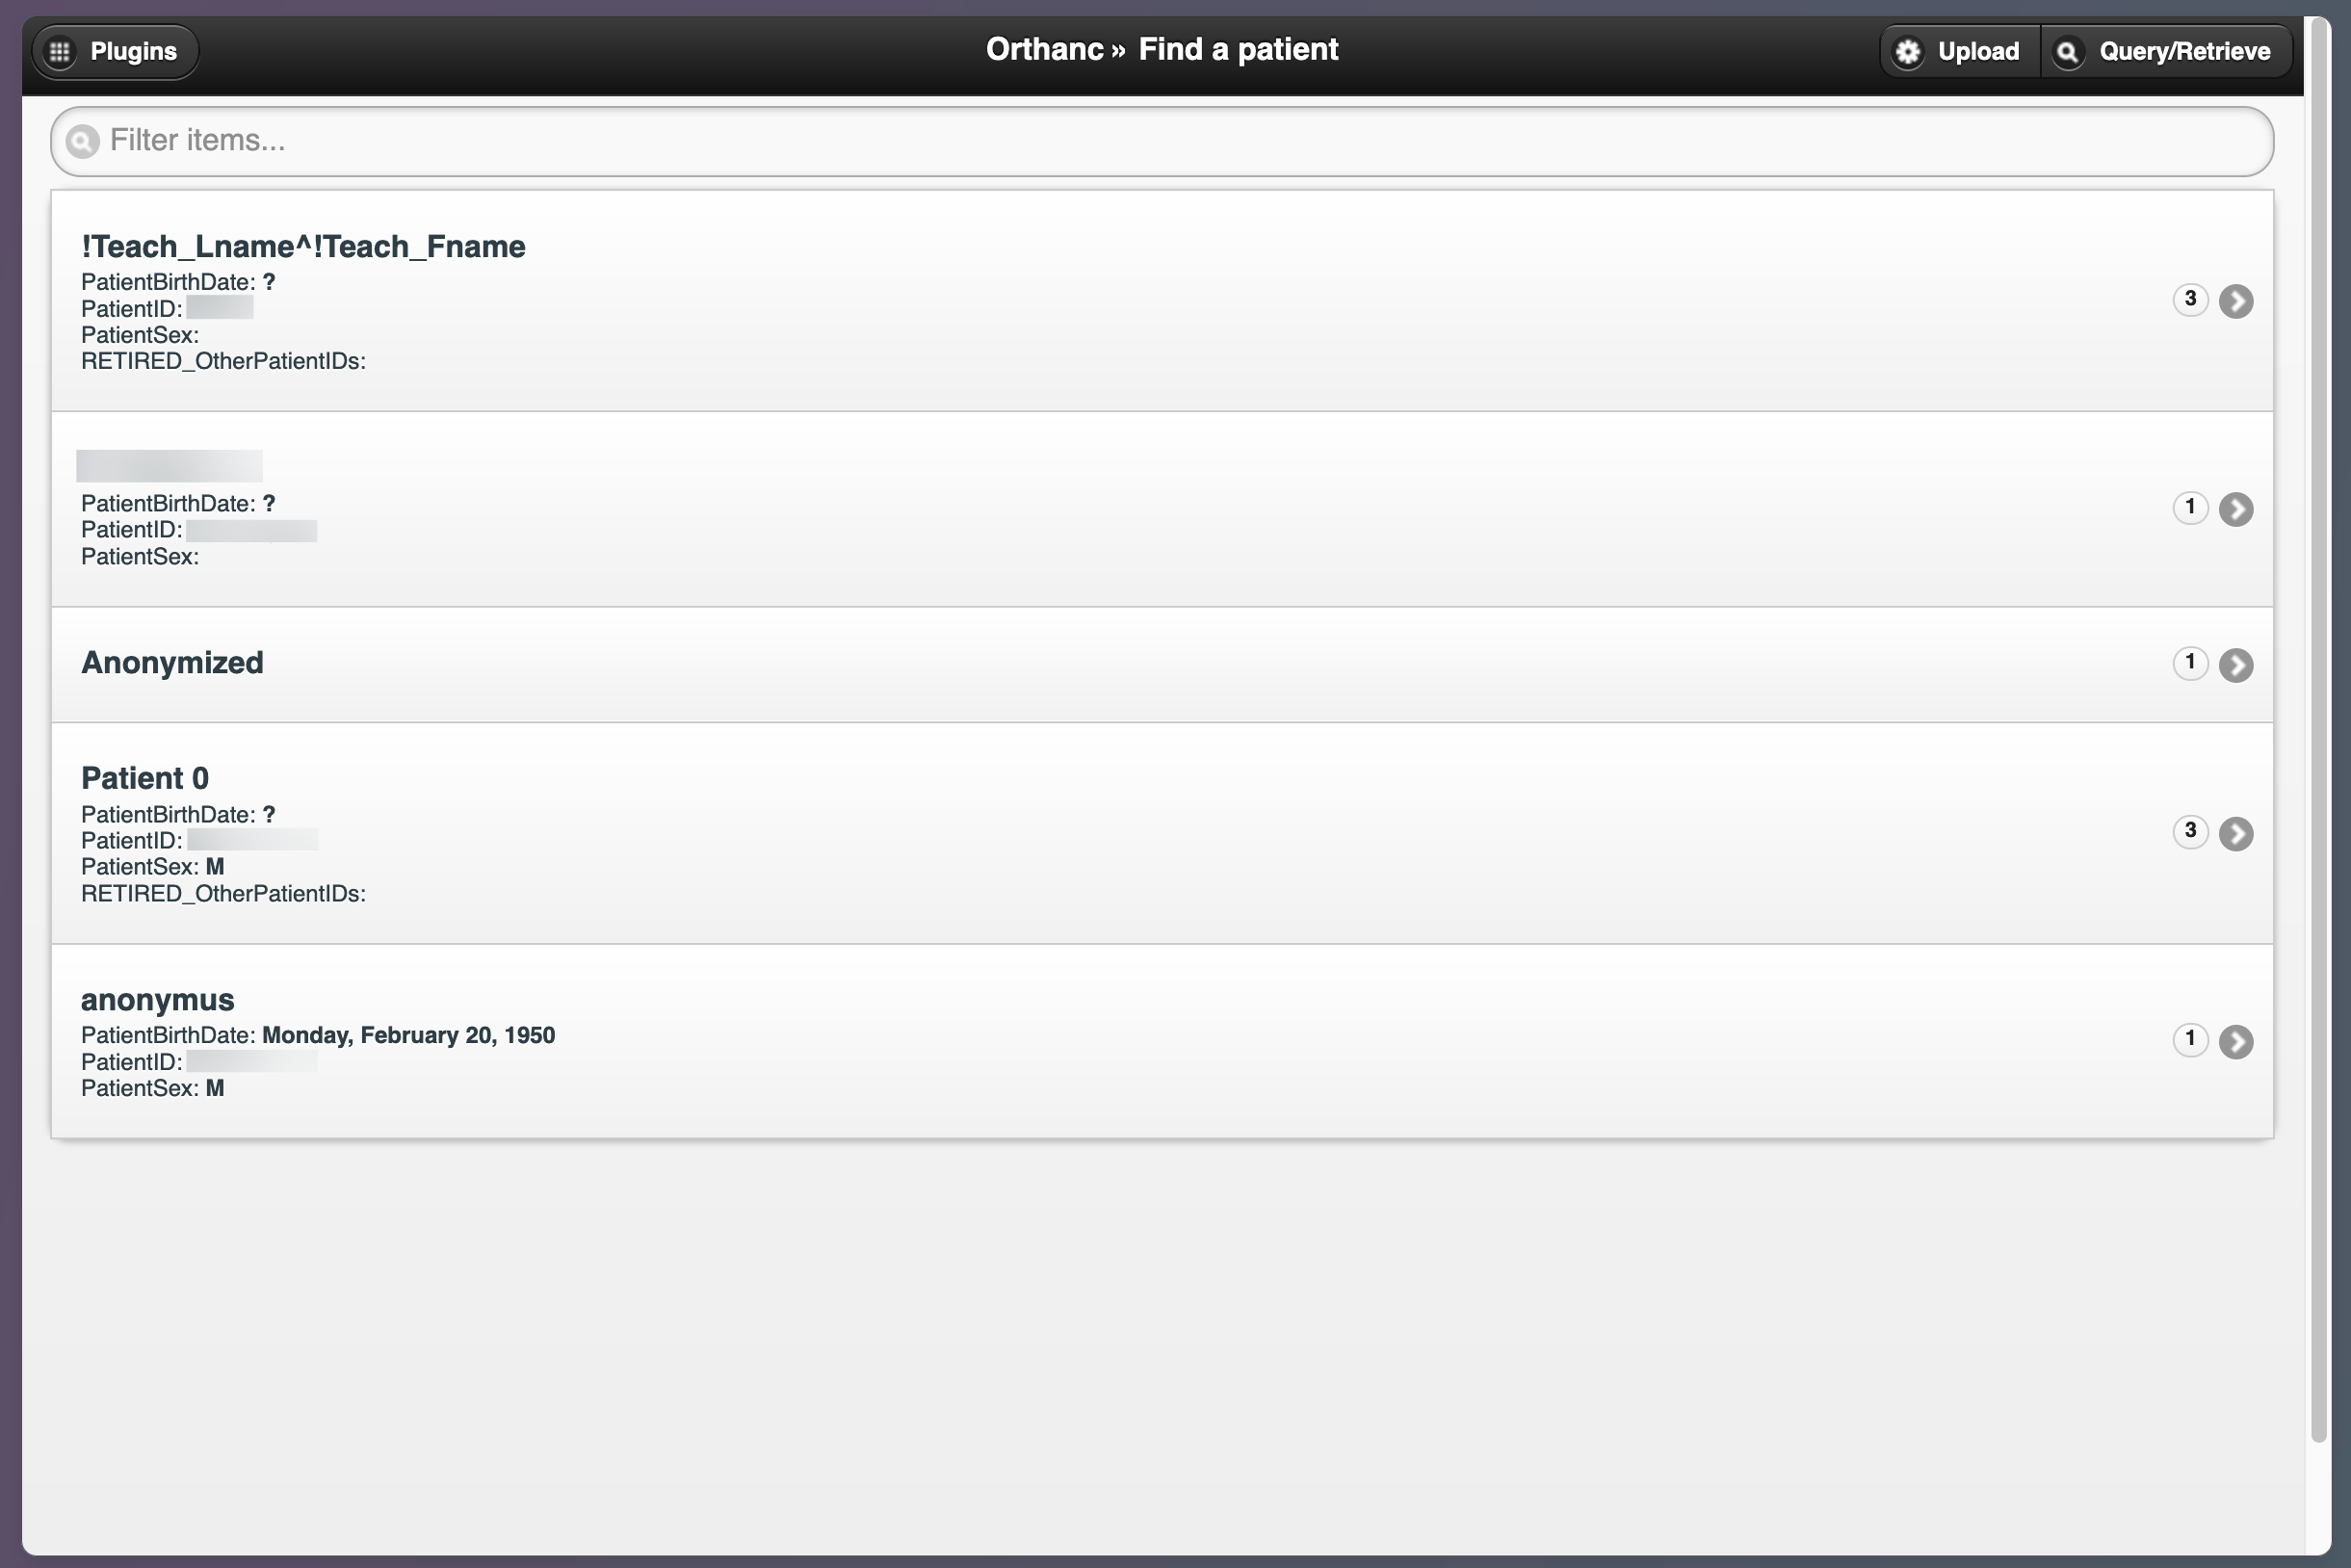Click the Upload gear icon

click(x=1907, y=52)
